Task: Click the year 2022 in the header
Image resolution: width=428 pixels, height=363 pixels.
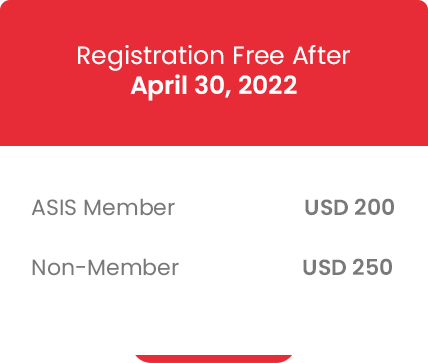Action: click(x=268, y=85)
